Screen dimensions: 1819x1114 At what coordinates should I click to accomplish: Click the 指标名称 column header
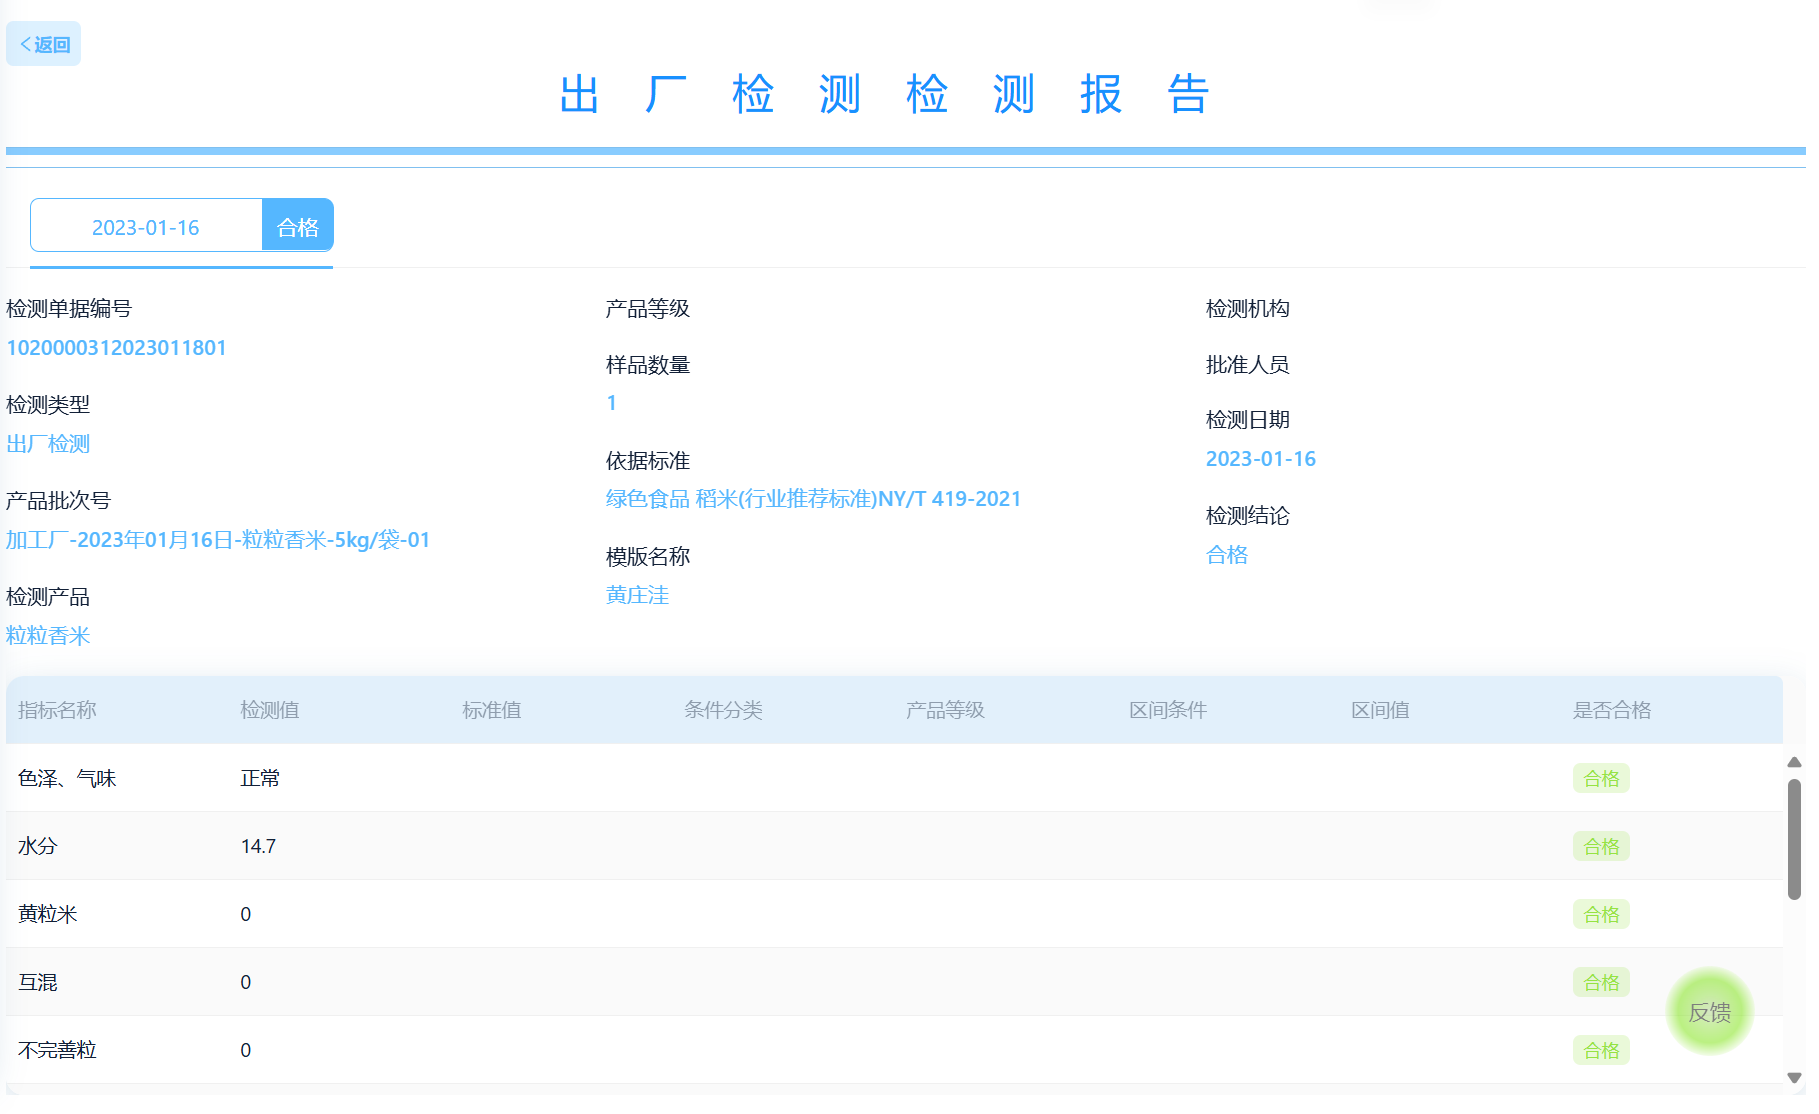57,710
